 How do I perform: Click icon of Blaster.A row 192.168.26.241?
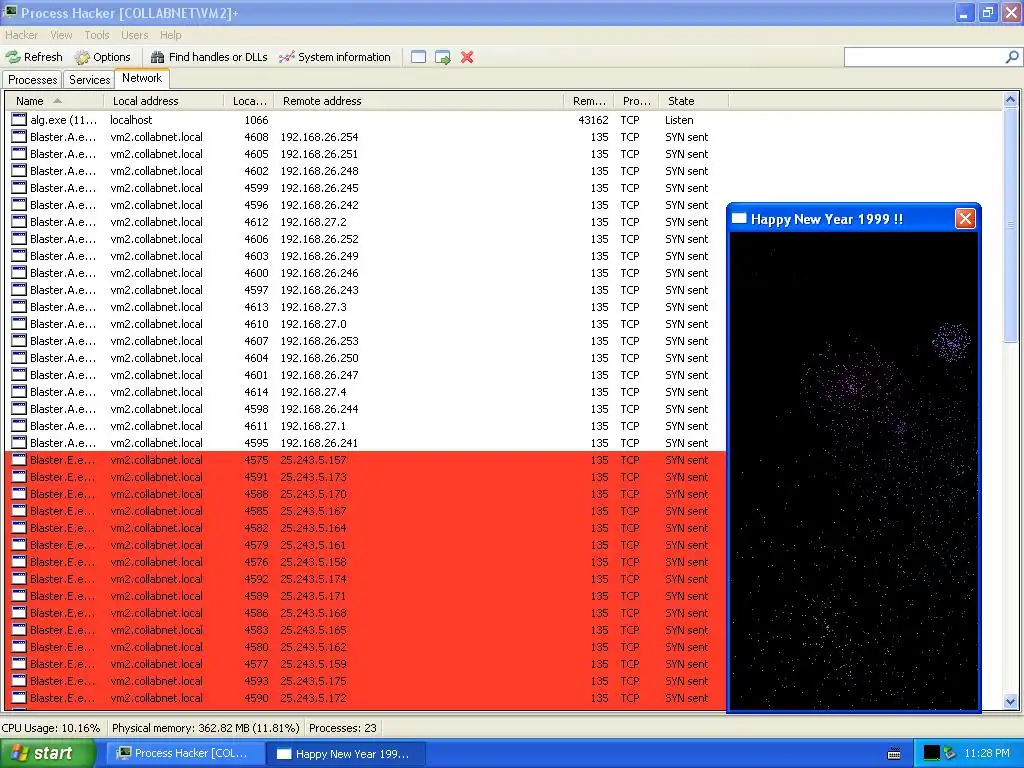tap(19, 443)
